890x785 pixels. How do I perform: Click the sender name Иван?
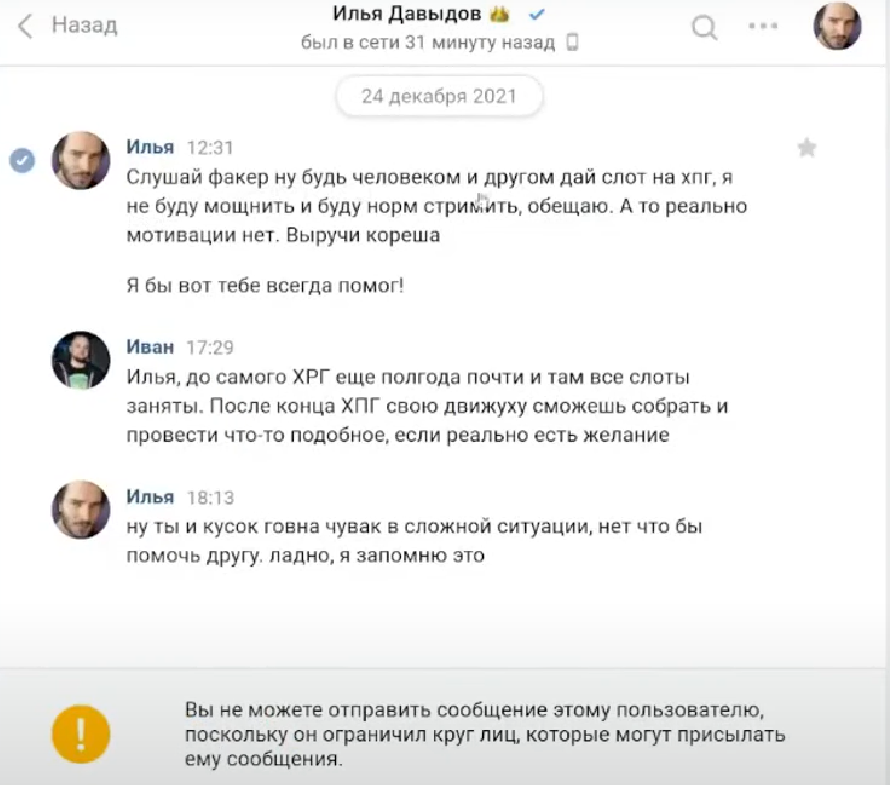pyautogui.click(x=150, y=347)
